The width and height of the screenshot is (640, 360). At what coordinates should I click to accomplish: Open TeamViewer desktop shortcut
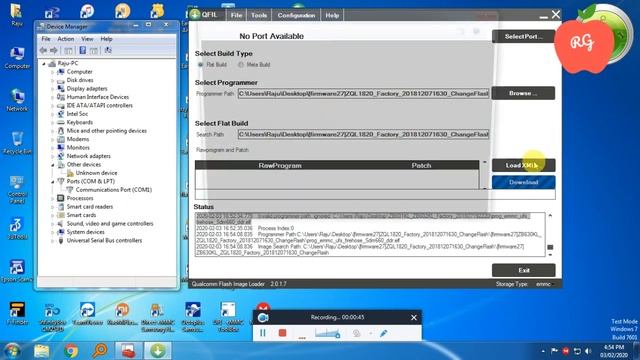click(87, 313)
